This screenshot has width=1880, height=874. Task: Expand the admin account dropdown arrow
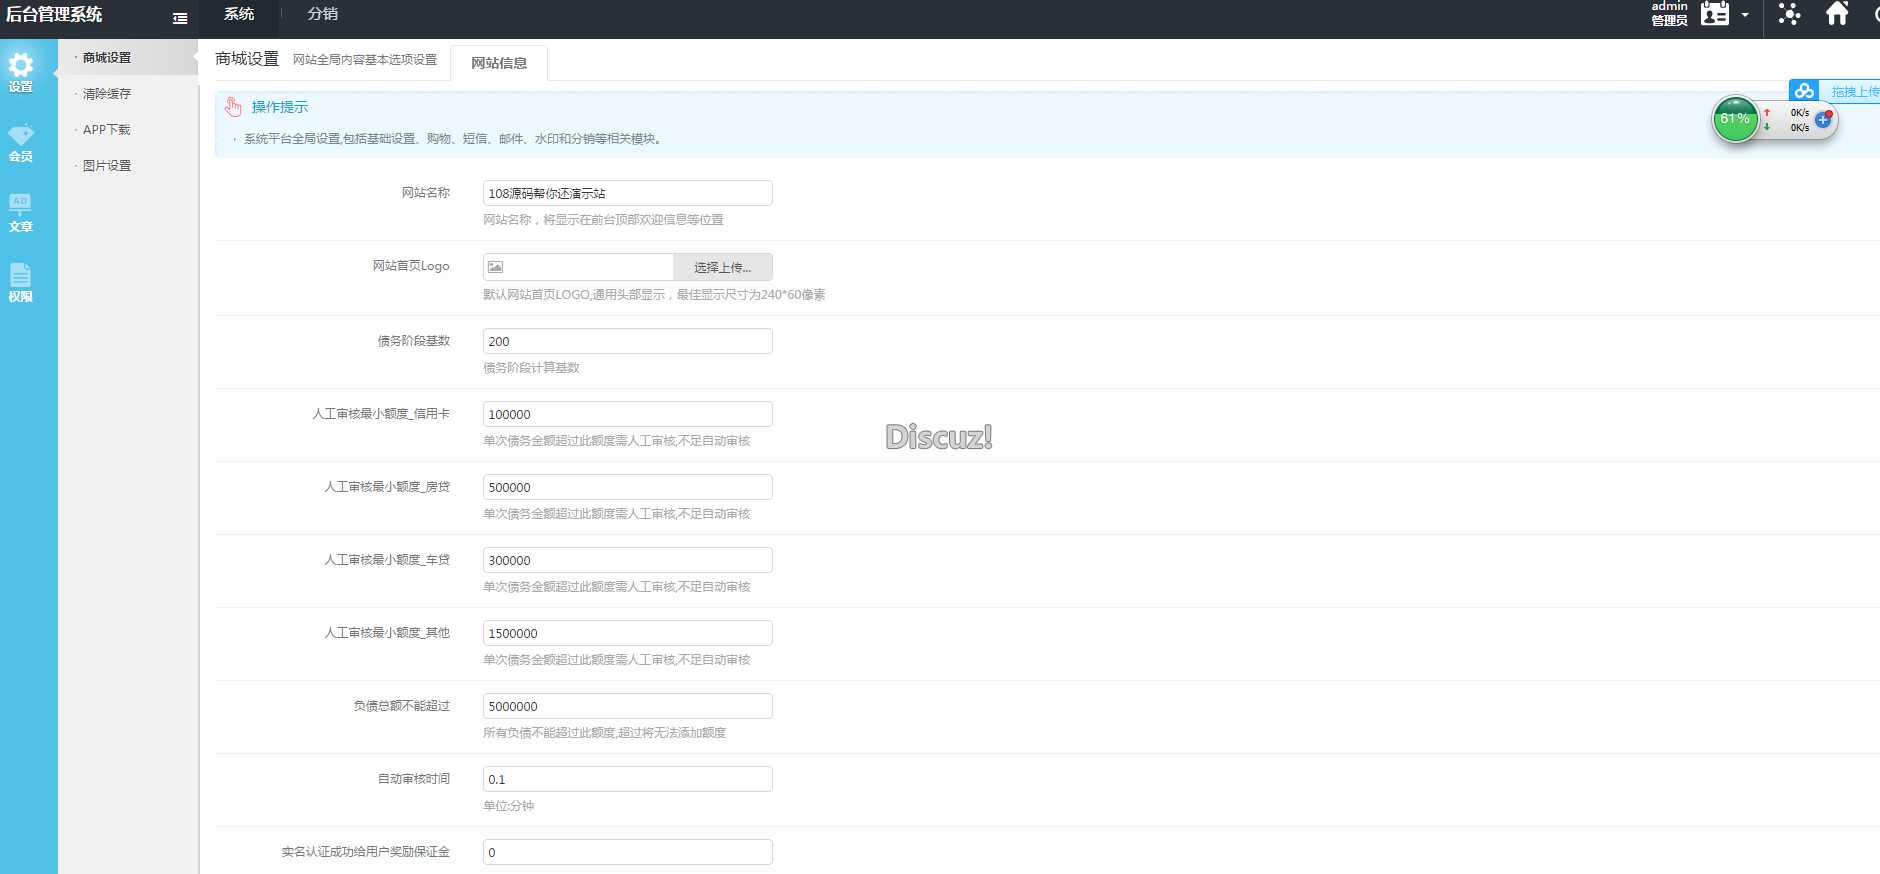tap(1745, 15)
